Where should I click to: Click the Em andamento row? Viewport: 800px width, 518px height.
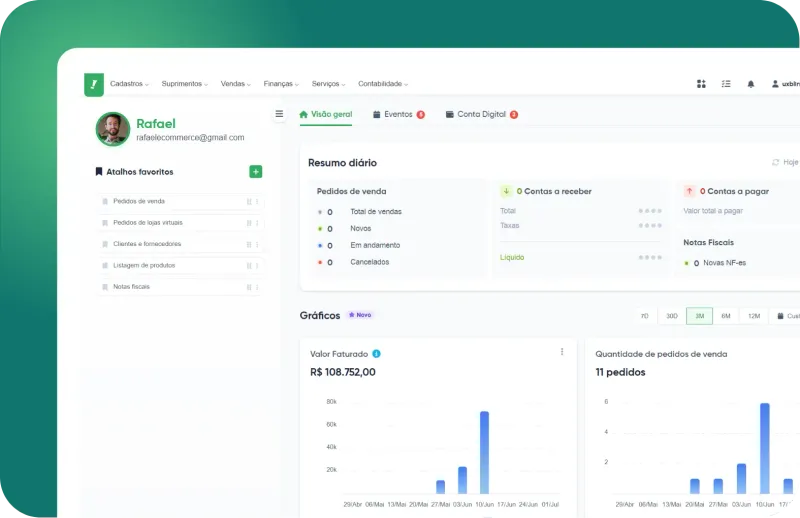tap(359, 245)
